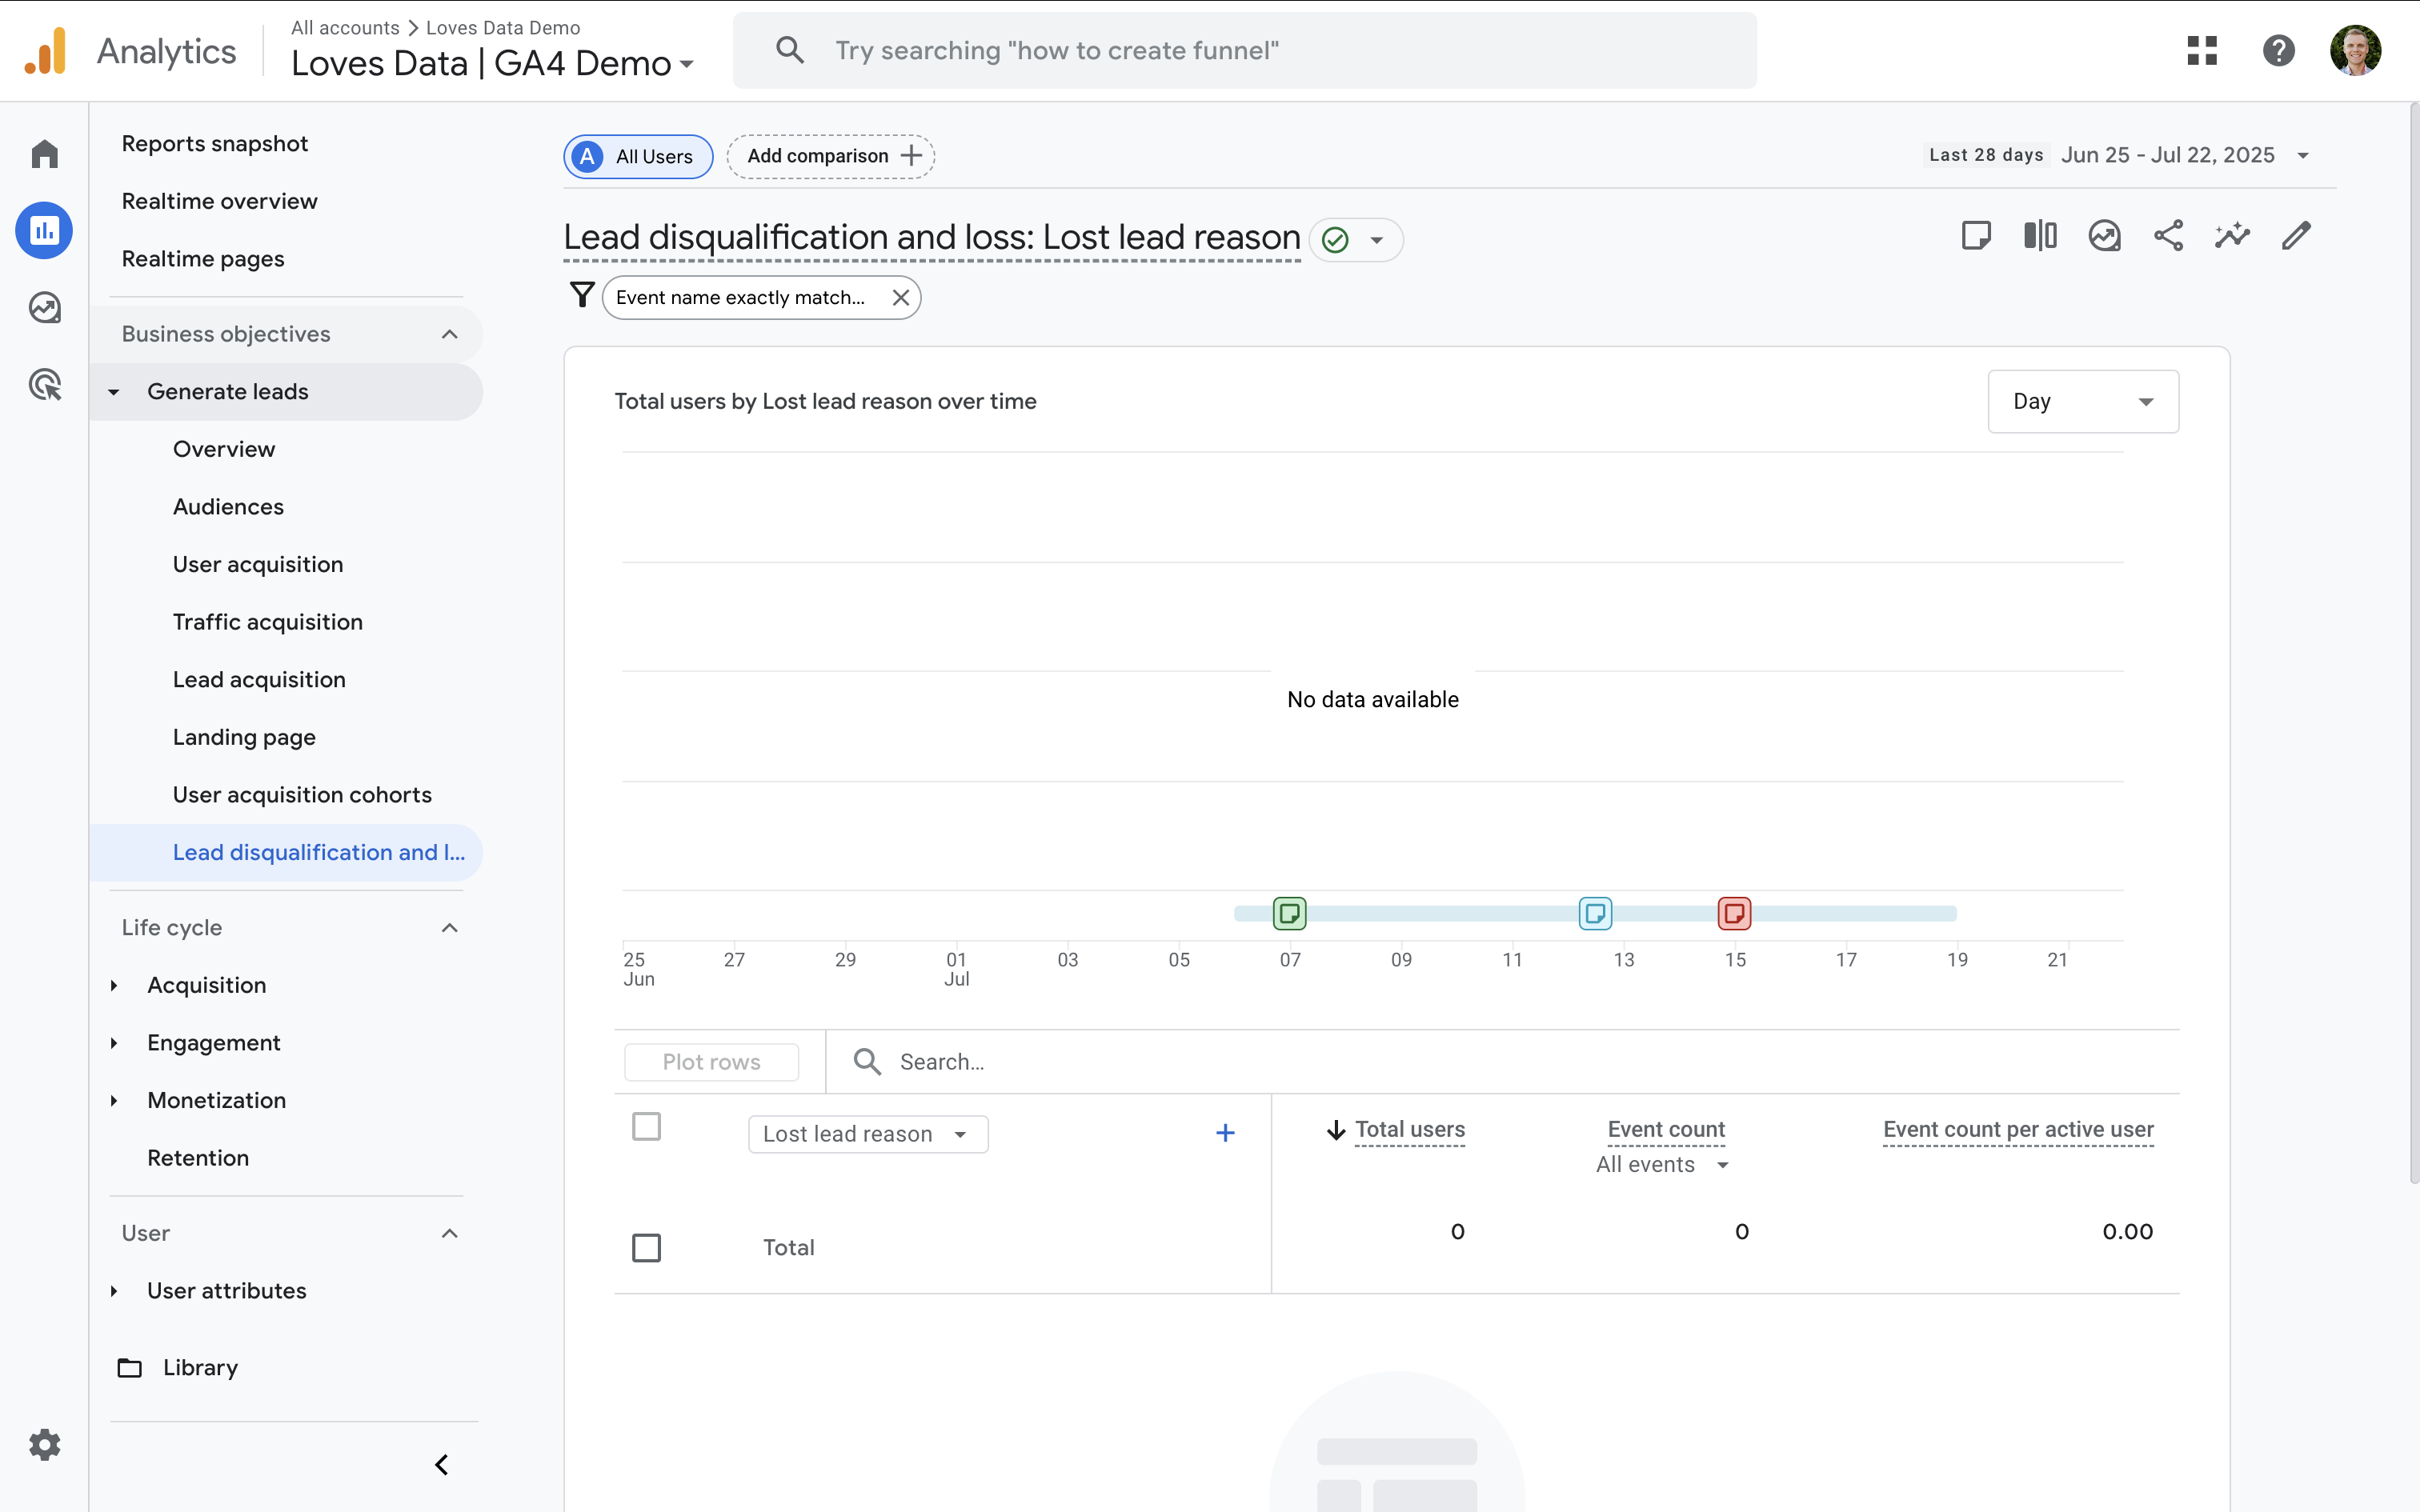Open the Insights sparkline icon
Image resolution: width=2420 pixels, height=1512 pixels.
tap(2232, 236)
